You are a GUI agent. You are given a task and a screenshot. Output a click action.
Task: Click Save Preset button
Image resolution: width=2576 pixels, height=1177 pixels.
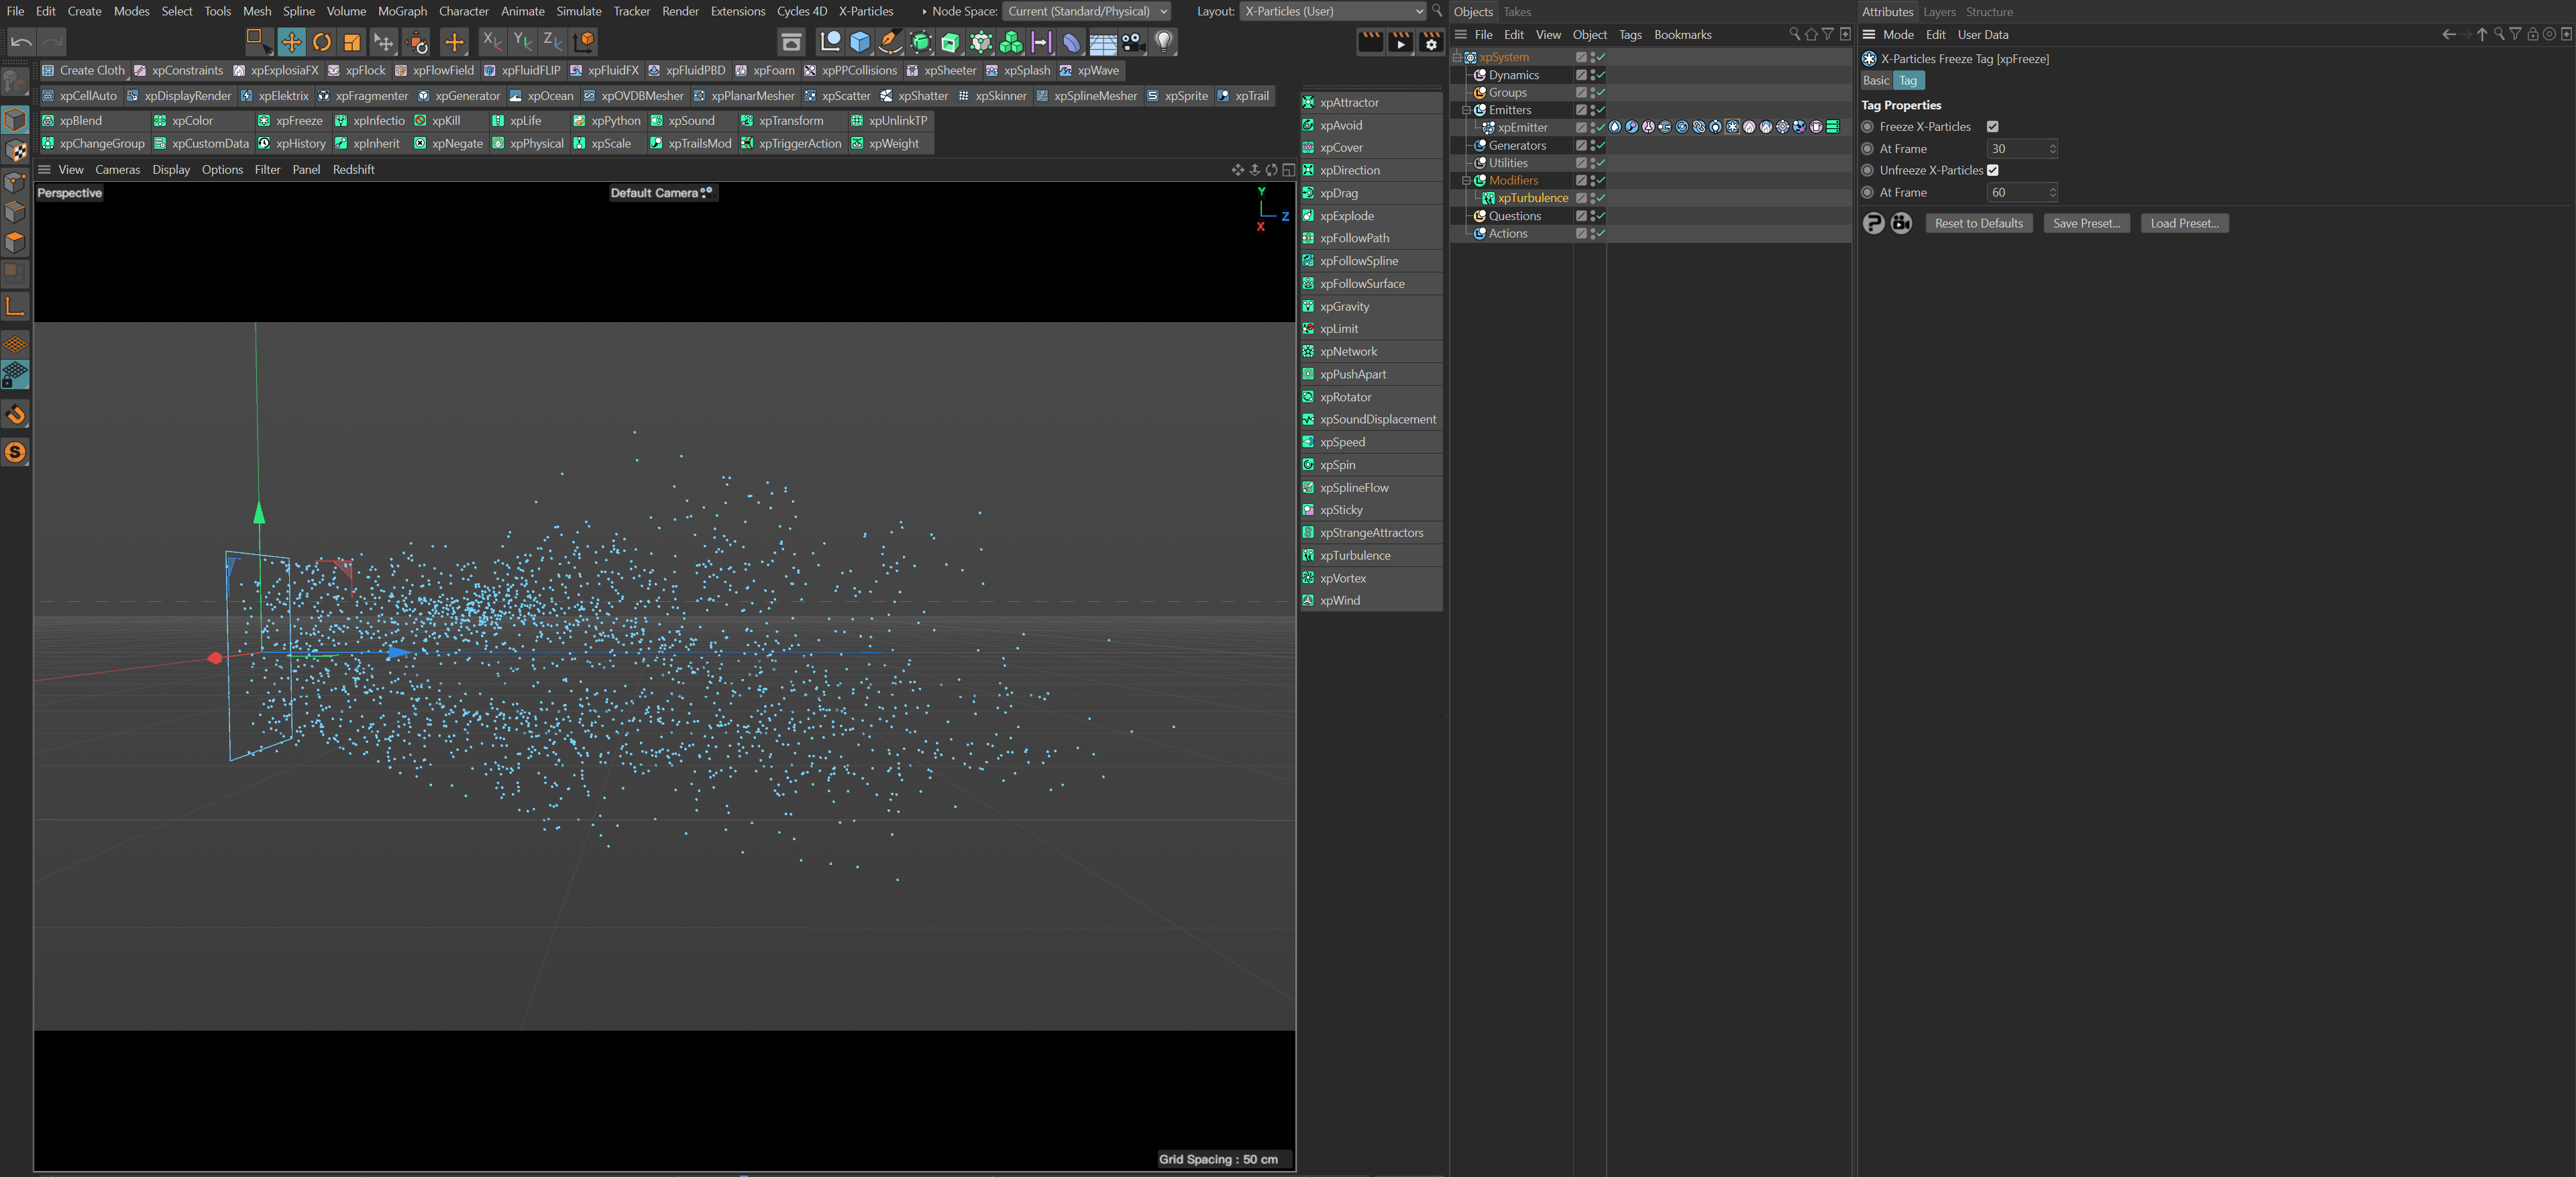[x=2087, y=224]
